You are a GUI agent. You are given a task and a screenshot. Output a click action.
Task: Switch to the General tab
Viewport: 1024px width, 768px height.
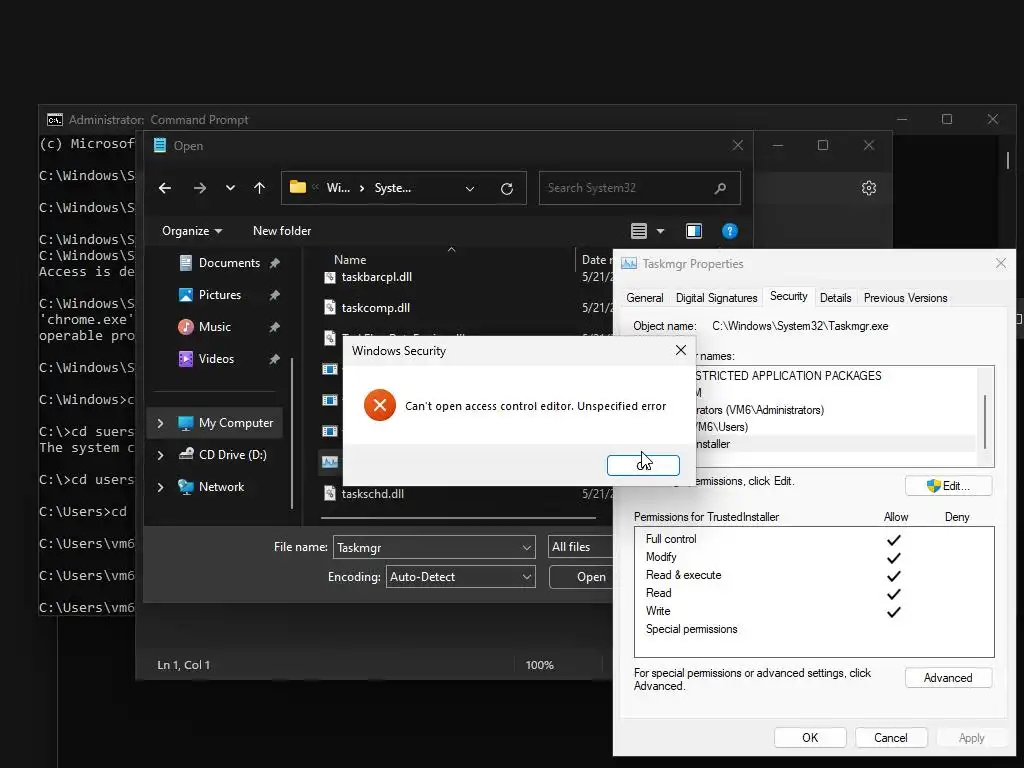click(645, 298)
